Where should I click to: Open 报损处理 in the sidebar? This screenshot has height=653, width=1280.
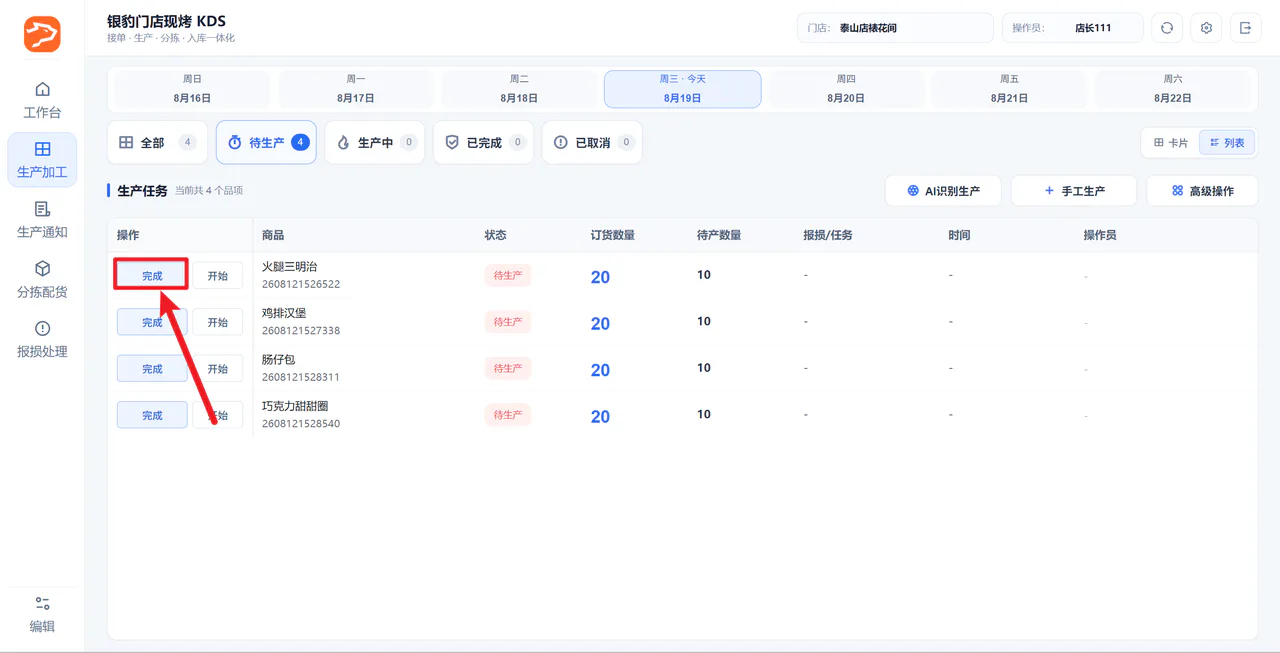coord(42,340)
